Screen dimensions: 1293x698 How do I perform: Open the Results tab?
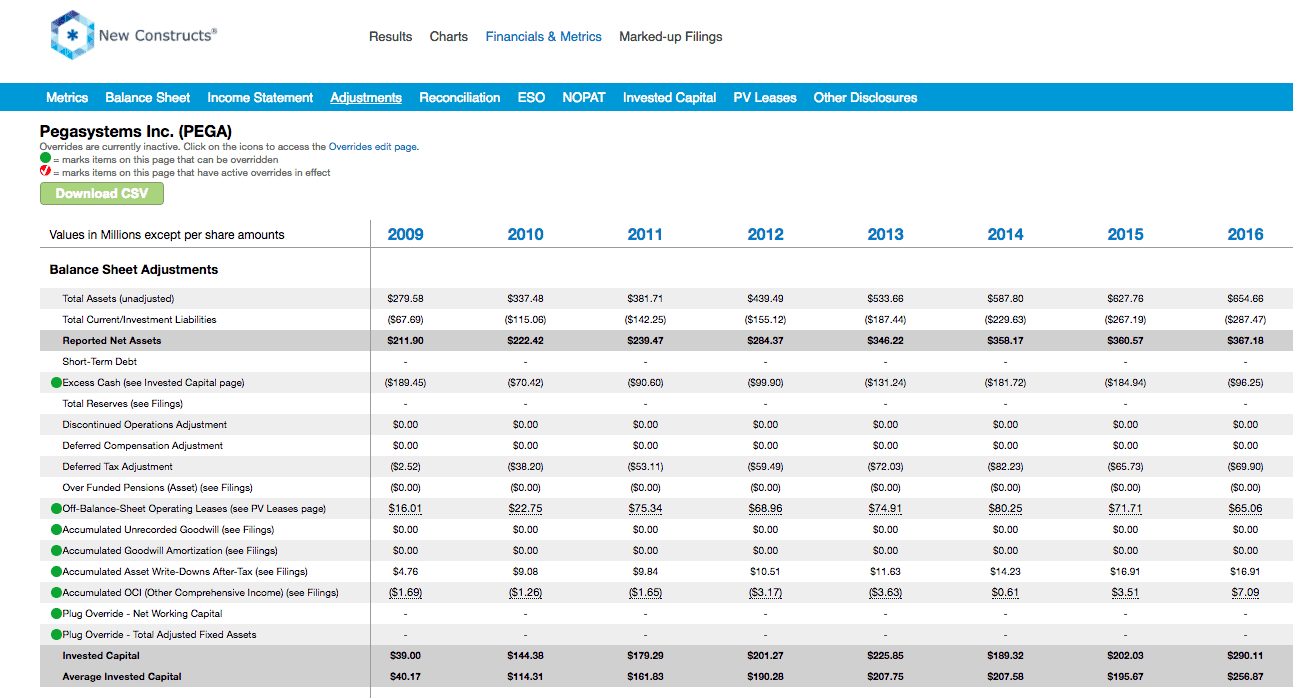(390, 37)
